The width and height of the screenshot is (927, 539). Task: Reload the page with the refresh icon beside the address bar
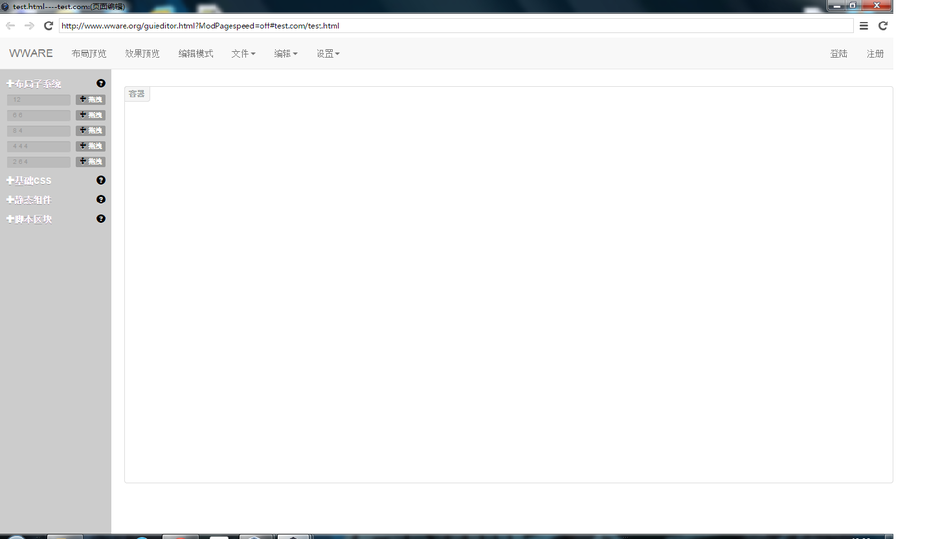pos(48,25)
